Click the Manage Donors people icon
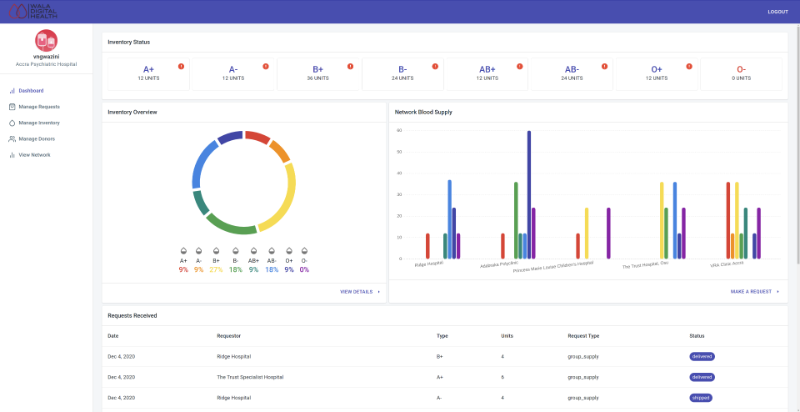Screen dimensions: 800x412 [12, 139]
